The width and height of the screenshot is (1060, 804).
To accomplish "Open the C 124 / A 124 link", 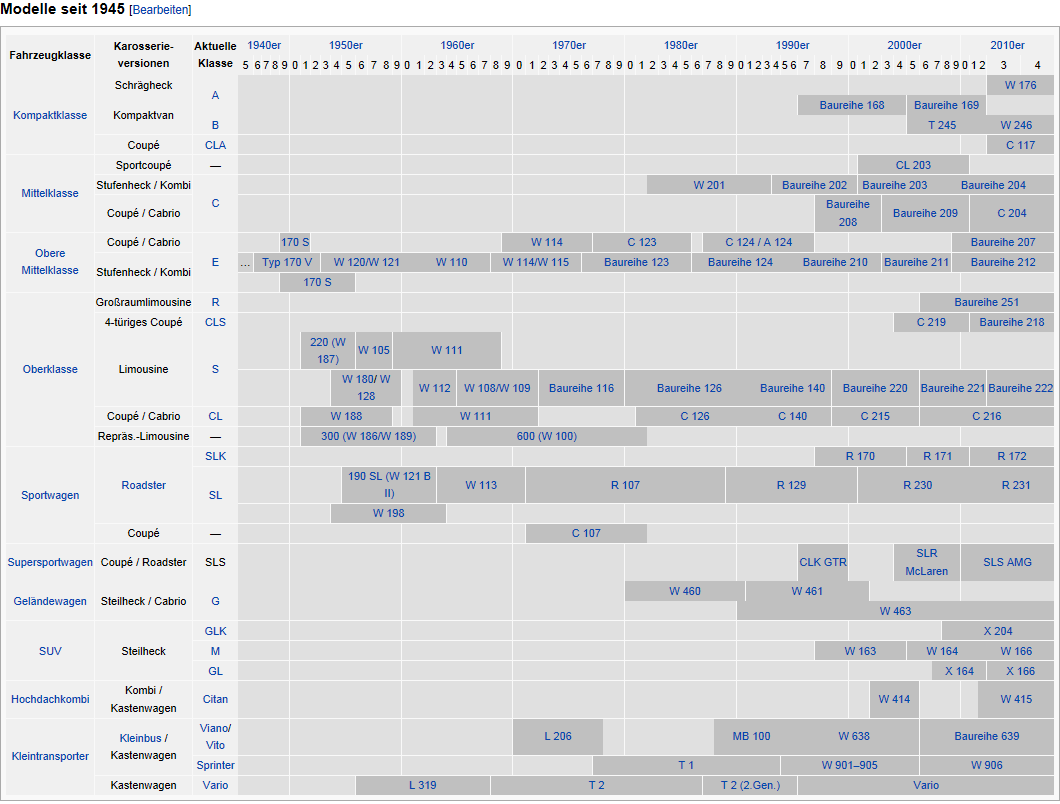I will (x=758, y=242).
